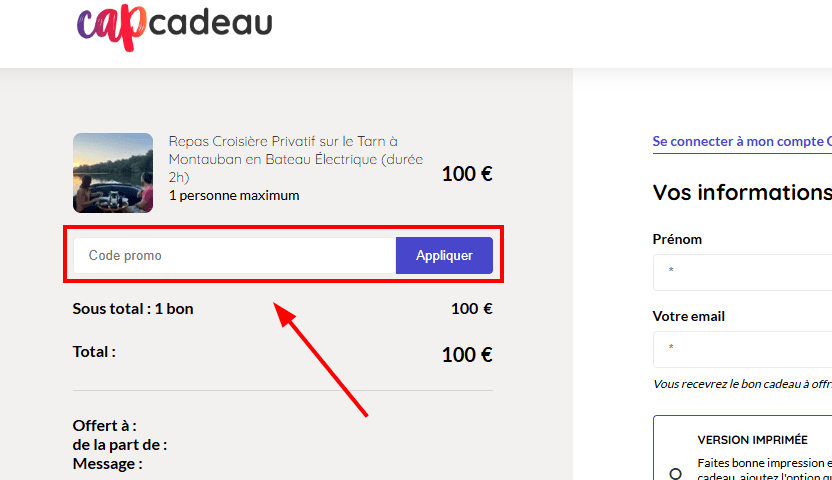Click the de la part de : label
Image resolution: width=832 pixels, height=480 pixels.
pos(120,445)
